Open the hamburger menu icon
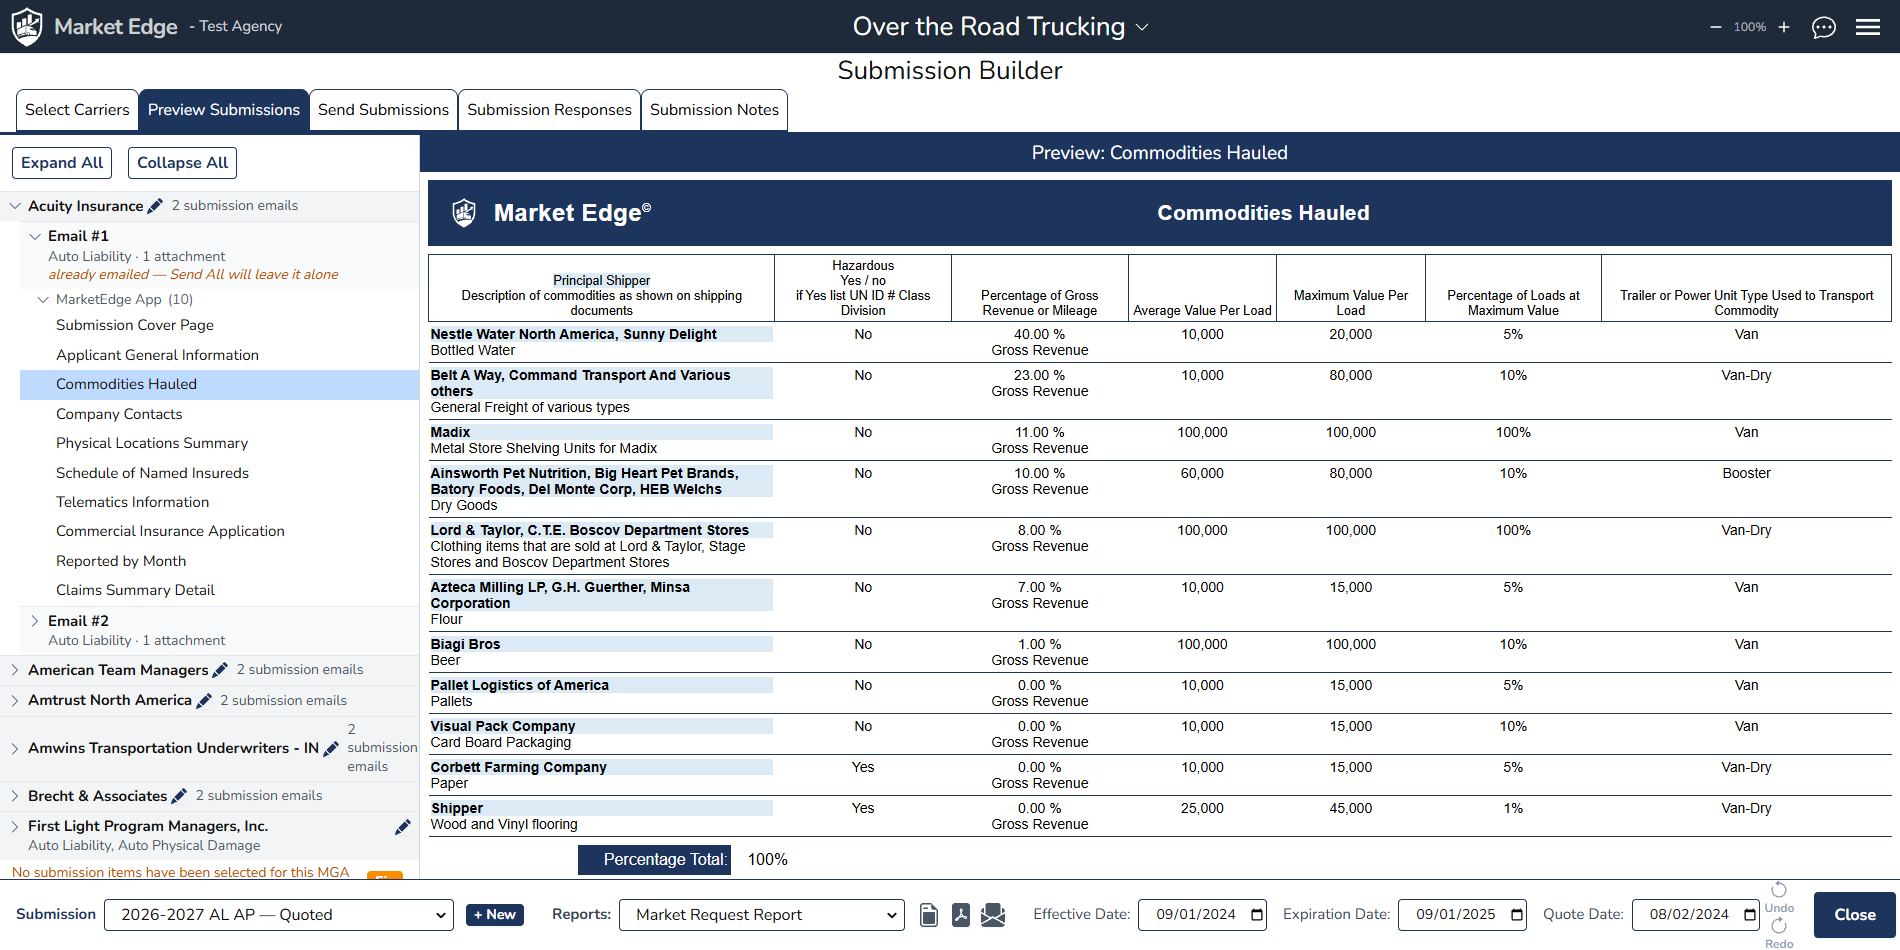The image size is (1900, 950). click(x=1868, y=27)
